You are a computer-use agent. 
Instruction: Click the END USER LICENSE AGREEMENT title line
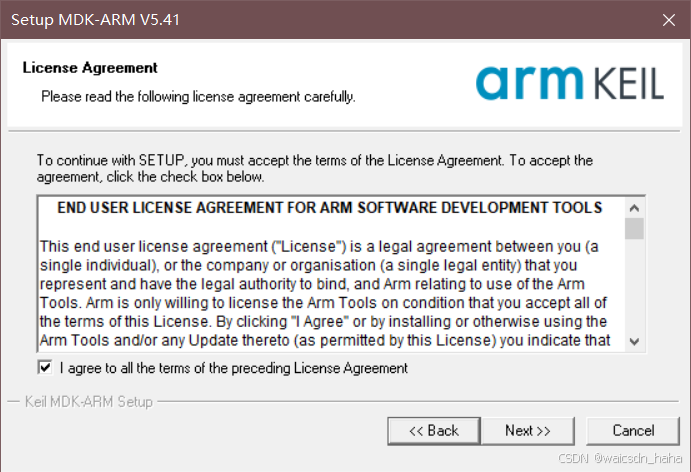point(330,208)
